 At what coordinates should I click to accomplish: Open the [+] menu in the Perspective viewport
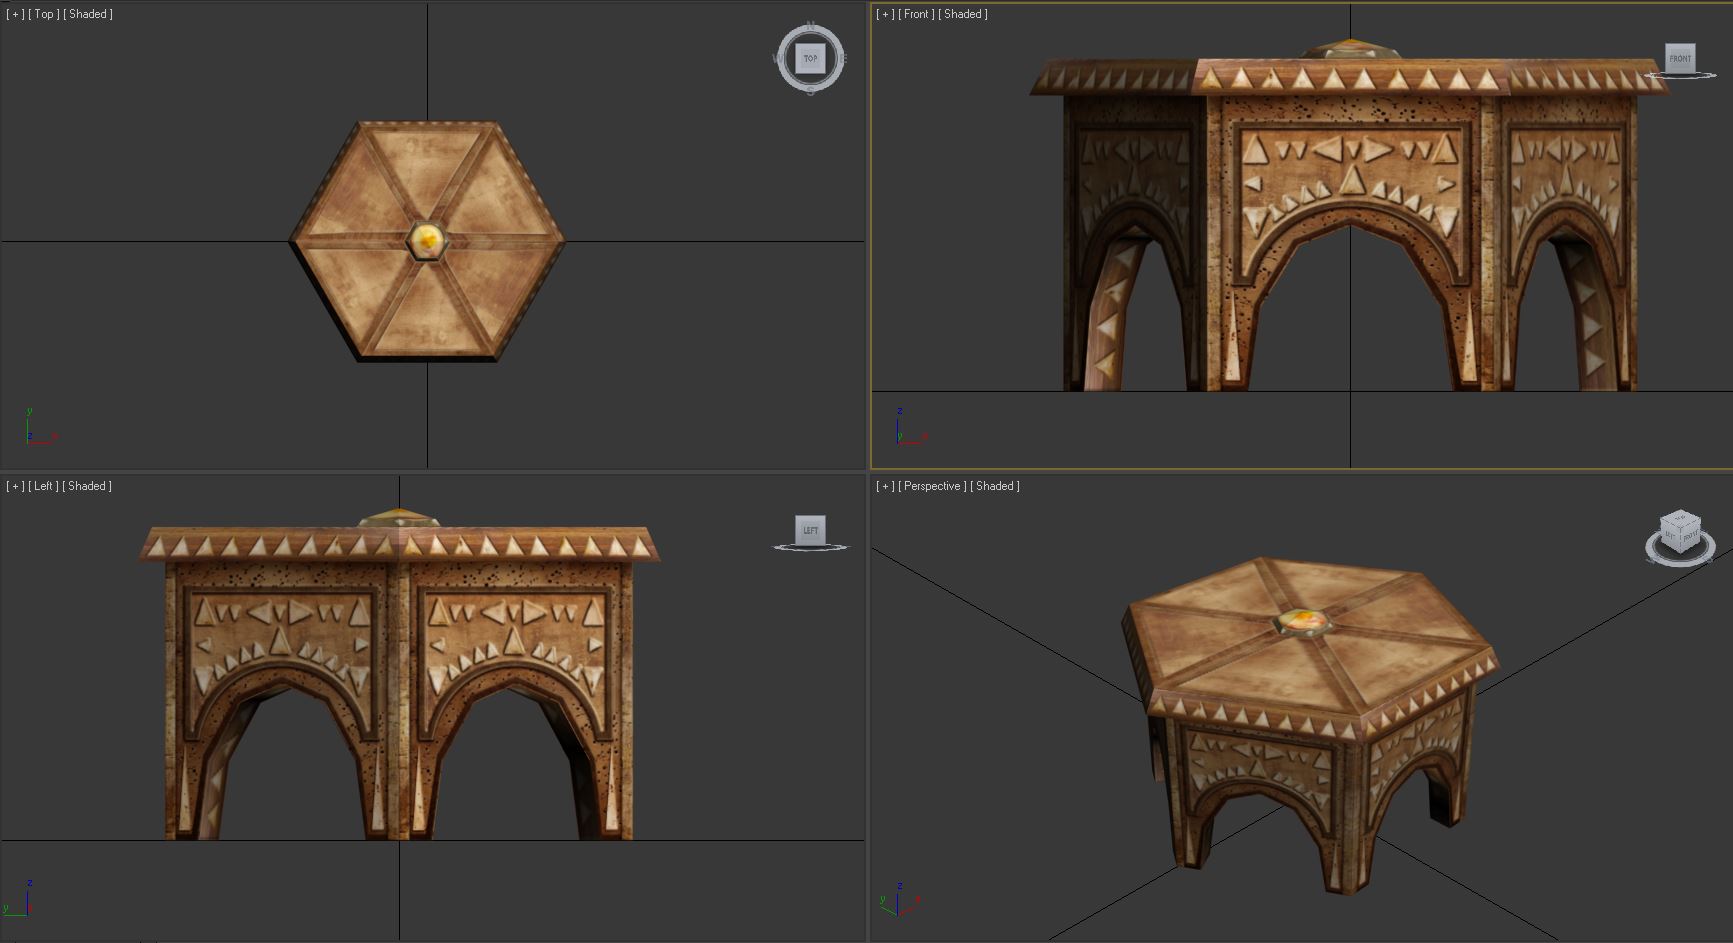pos(885,486)
